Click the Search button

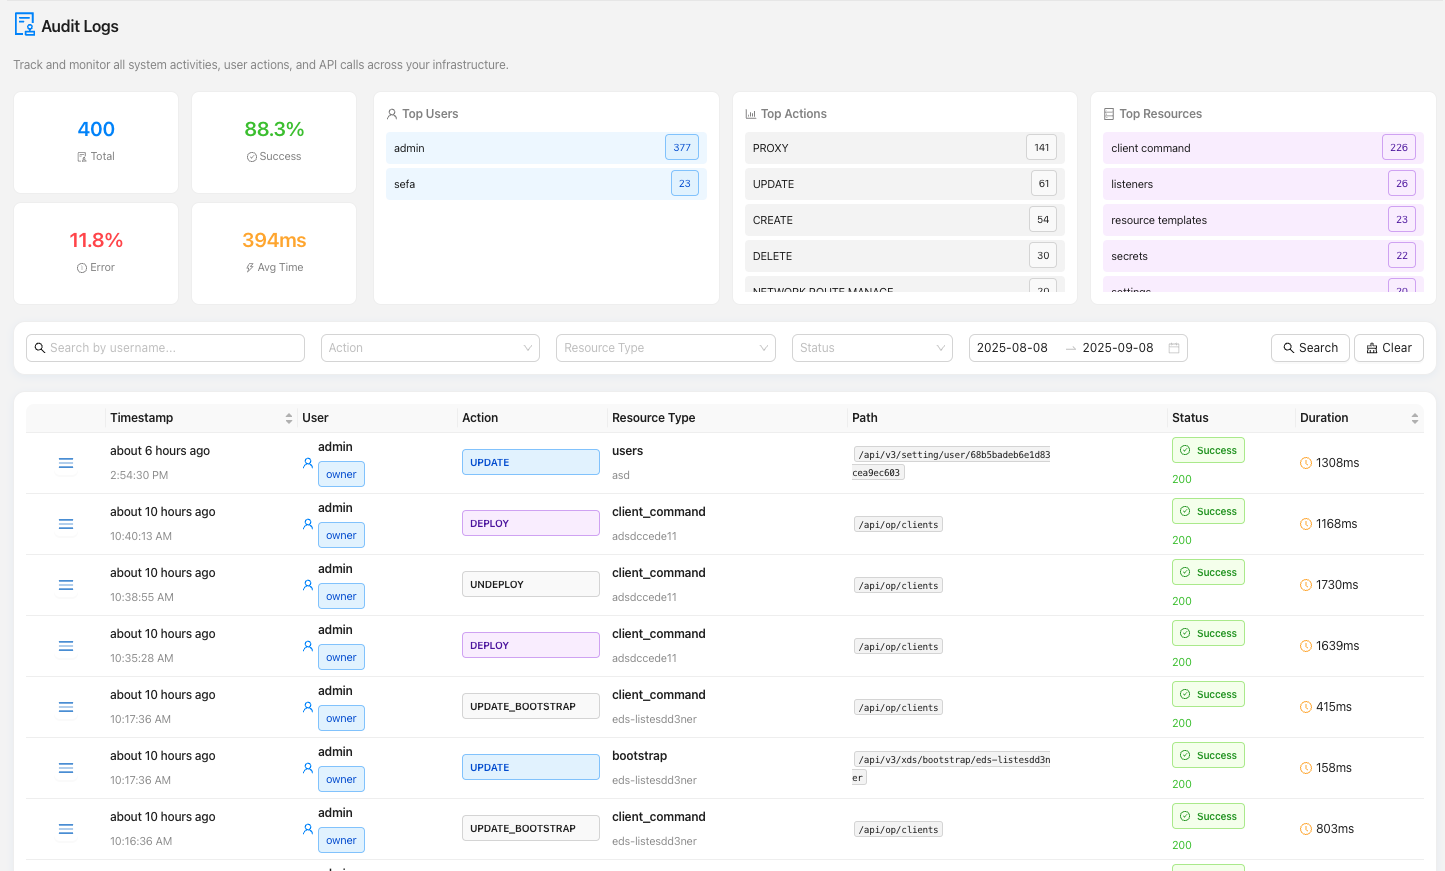point(1309,348)
